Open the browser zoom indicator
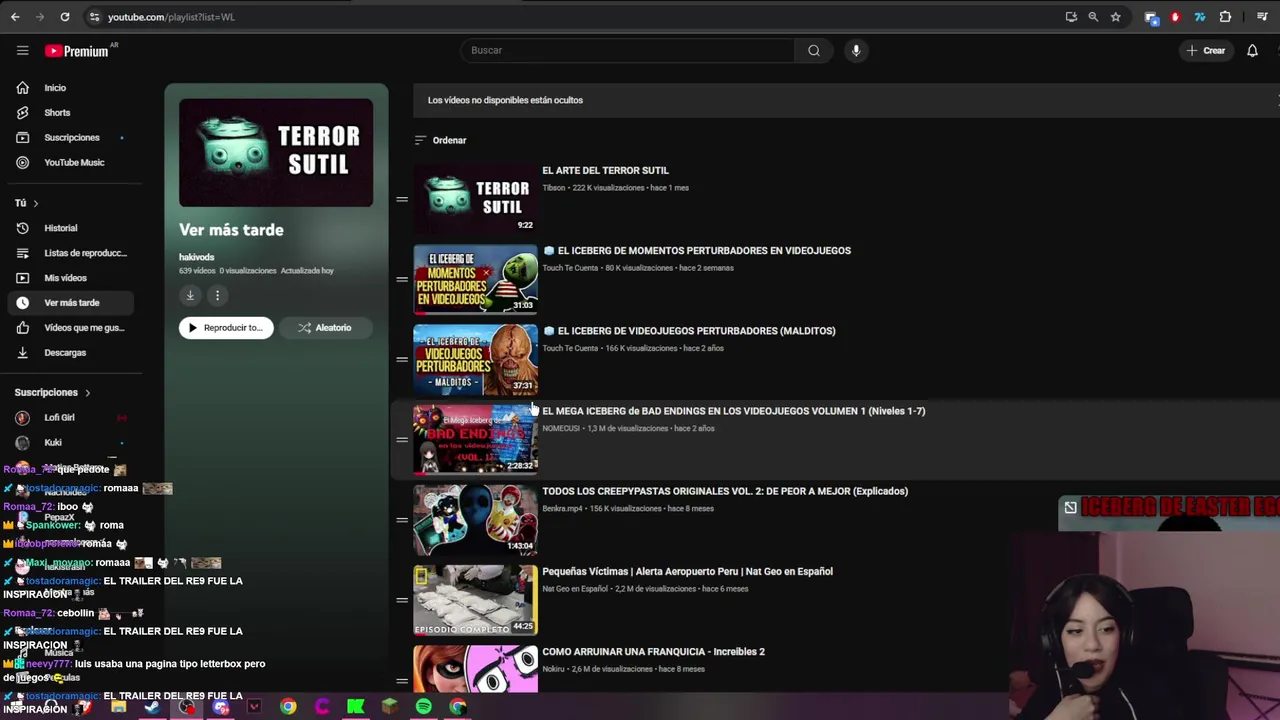1280x720 pixels. click(x=1093, y=17)
